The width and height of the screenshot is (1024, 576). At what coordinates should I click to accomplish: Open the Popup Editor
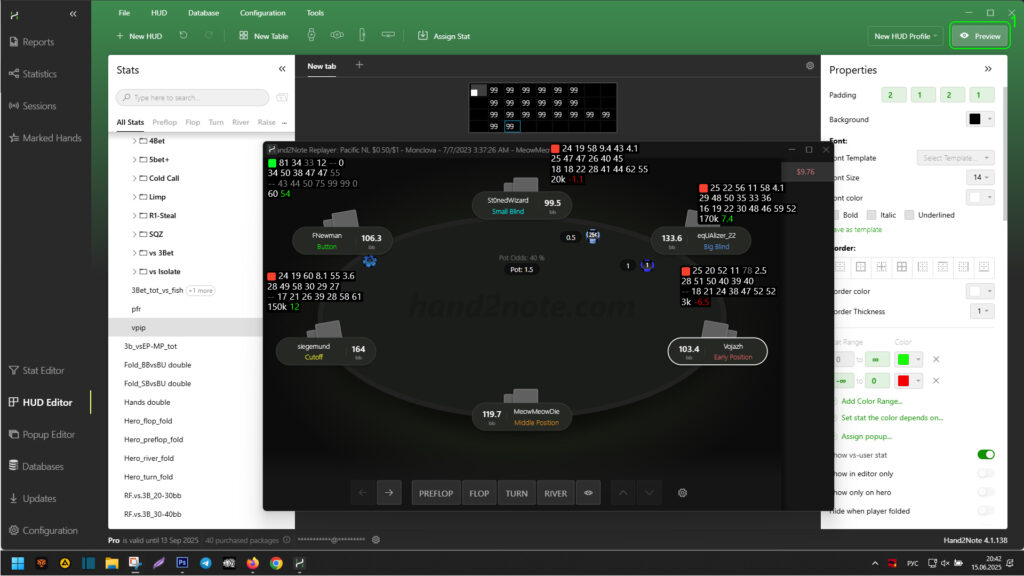tap(42, 434)
